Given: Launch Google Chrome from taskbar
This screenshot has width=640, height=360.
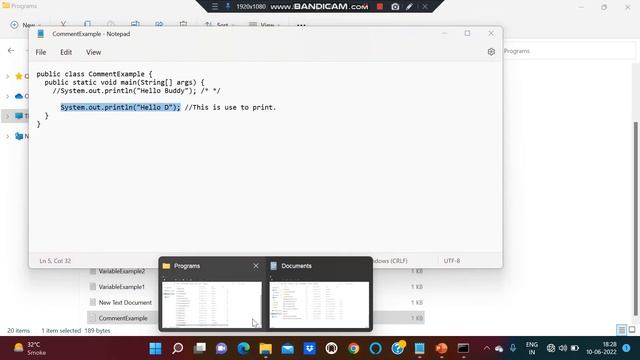Looking at the screenshot, I should tap(353, 348).
